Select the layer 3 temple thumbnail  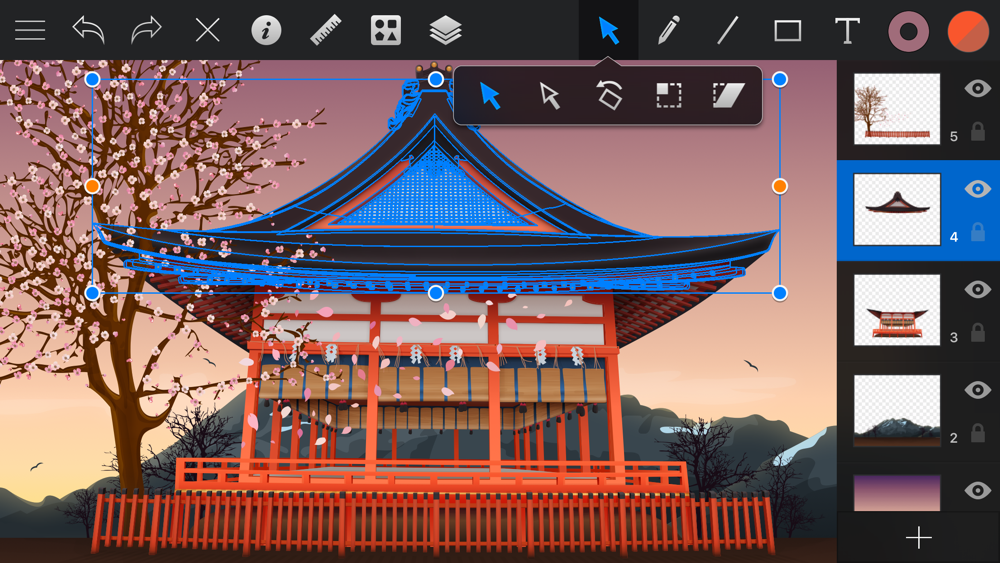click(897, 310)
